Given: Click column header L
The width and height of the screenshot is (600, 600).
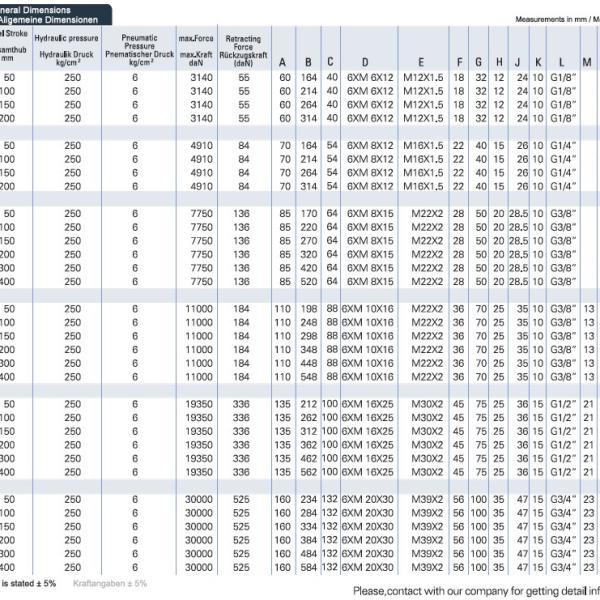Looking at the screenshot, I should 561,62.
